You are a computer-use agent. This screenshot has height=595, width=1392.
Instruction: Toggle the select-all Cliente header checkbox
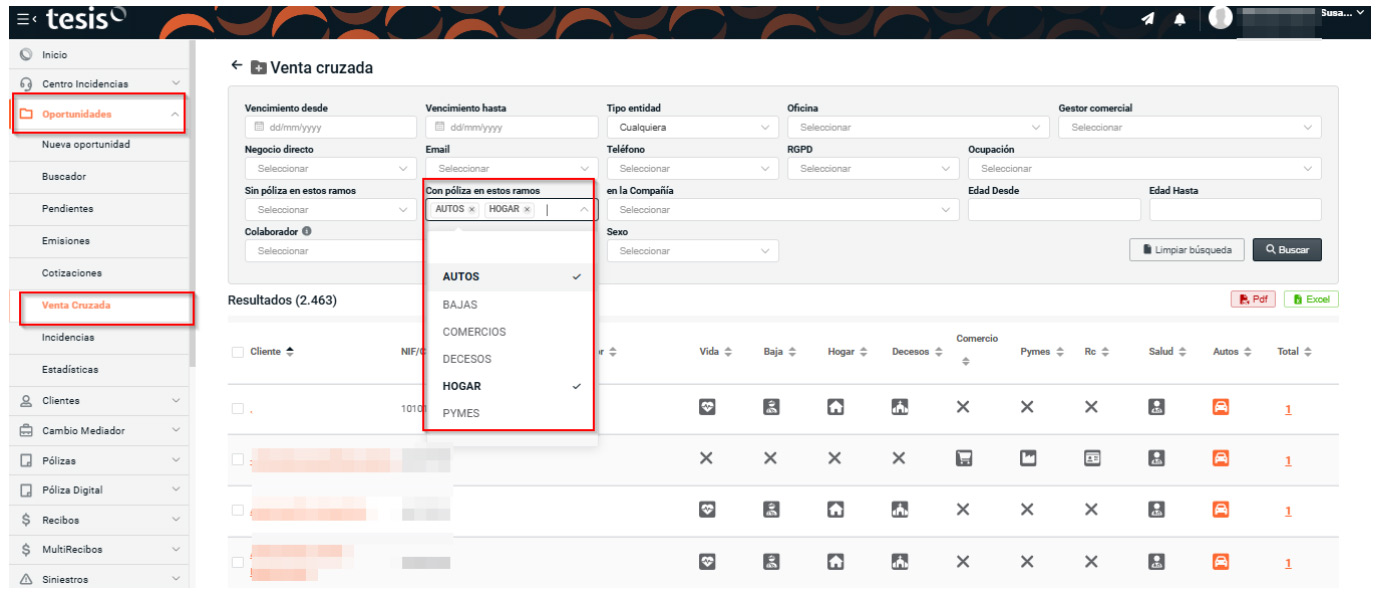(x=237, y=352)
